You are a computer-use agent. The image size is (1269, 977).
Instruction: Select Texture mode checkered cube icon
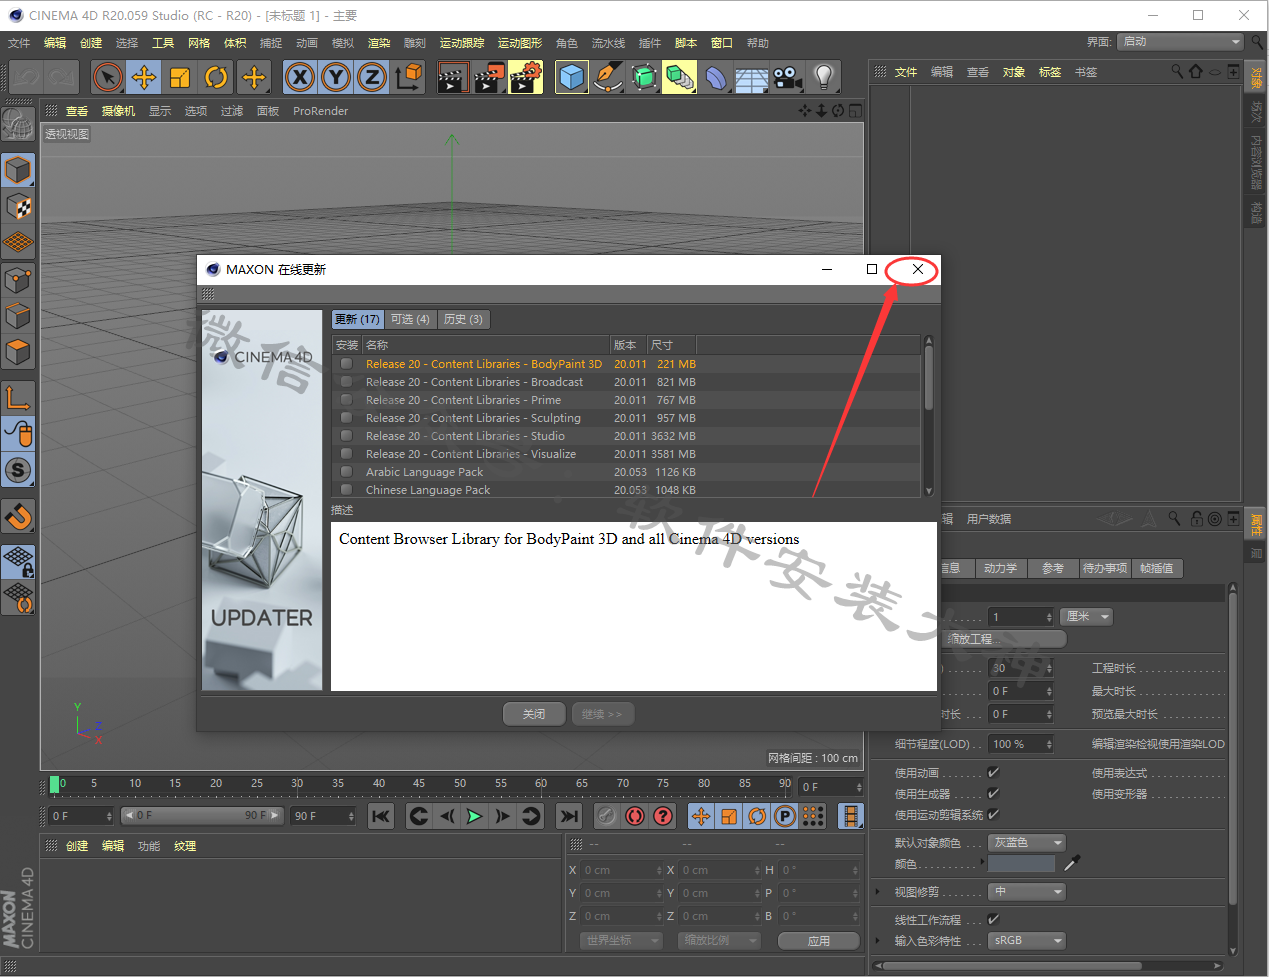pos(18,206)
